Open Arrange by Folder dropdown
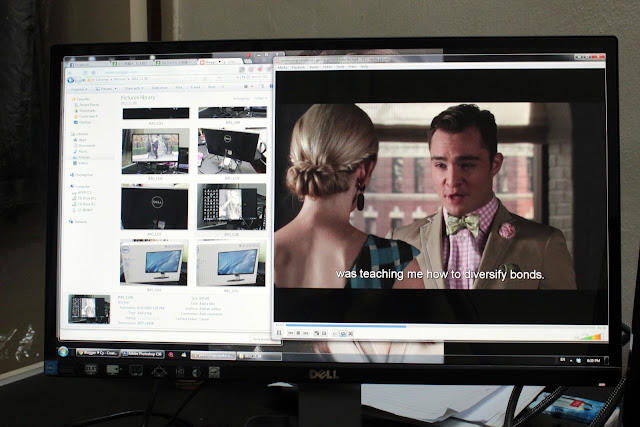The image size is (640, 427). [260, 98]
